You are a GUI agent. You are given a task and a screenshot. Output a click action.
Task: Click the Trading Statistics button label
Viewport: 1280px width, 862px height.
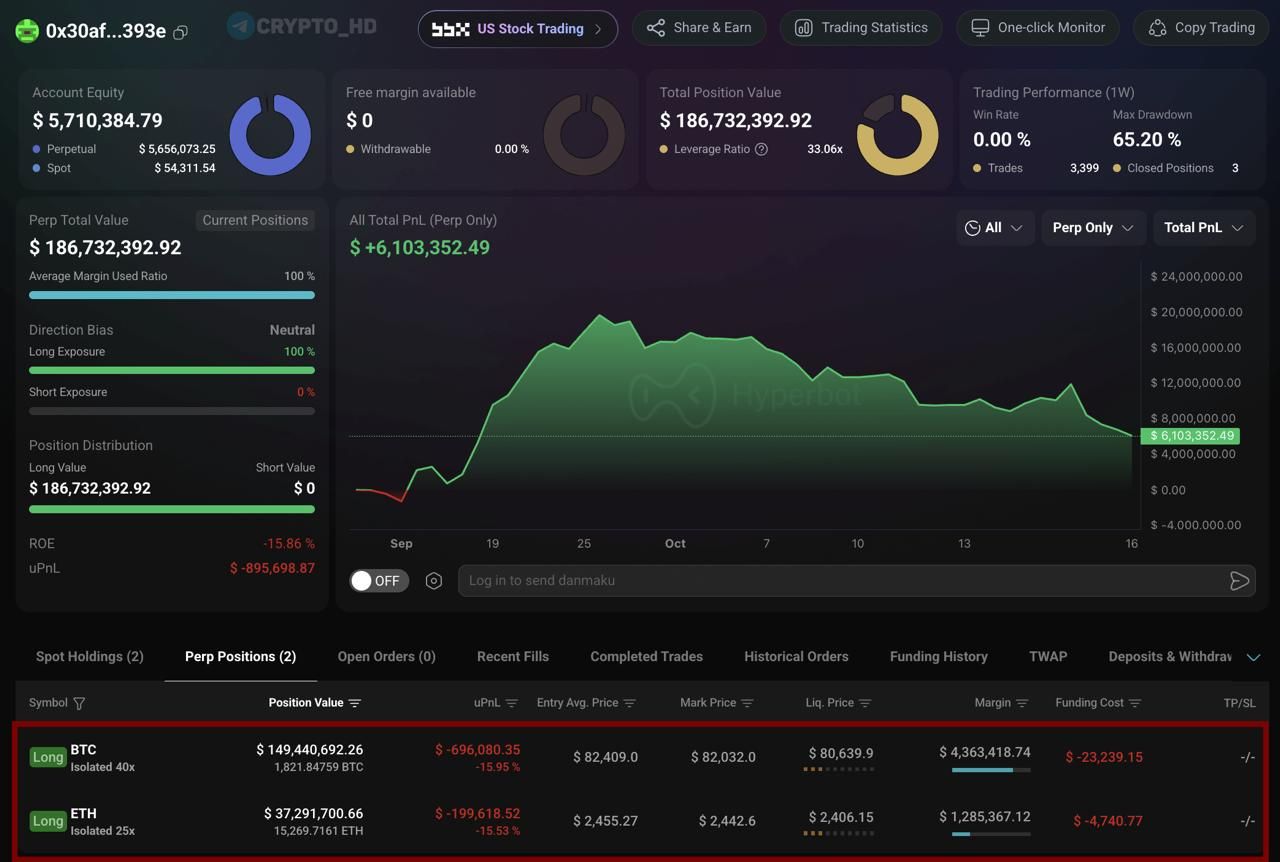875,28
